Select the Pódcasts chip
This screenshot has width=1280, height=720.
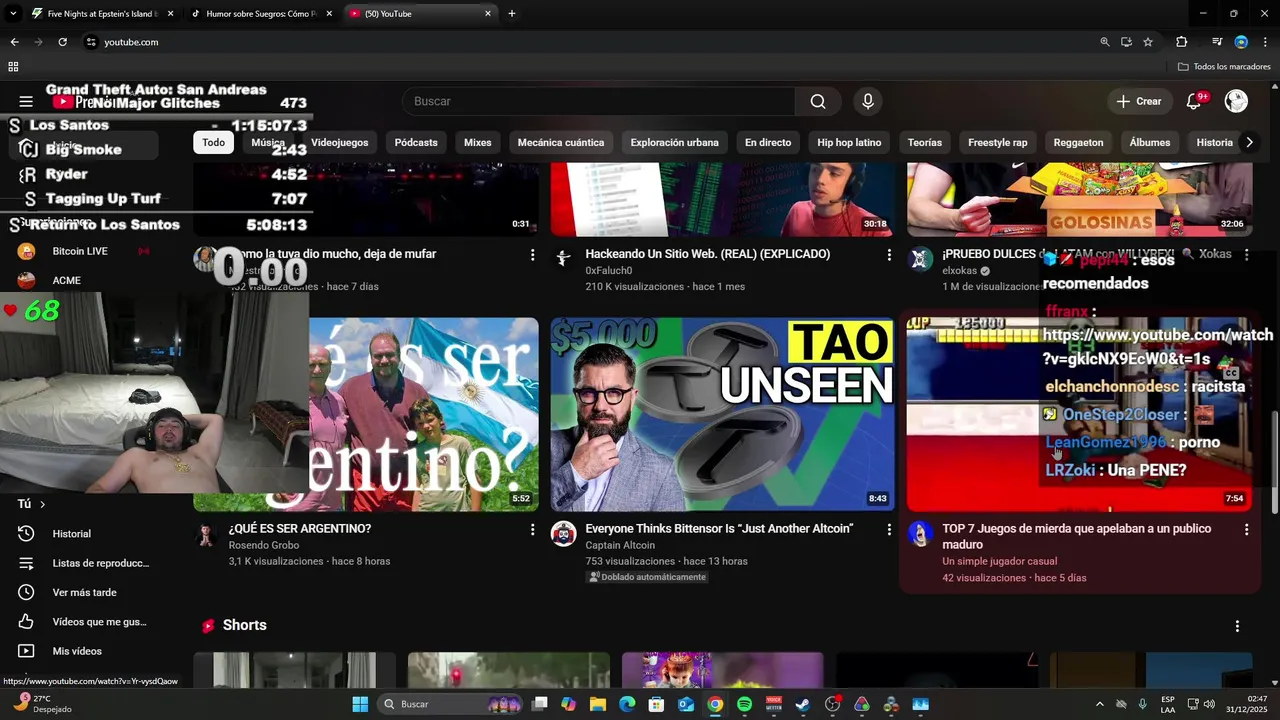click(416, 142)
